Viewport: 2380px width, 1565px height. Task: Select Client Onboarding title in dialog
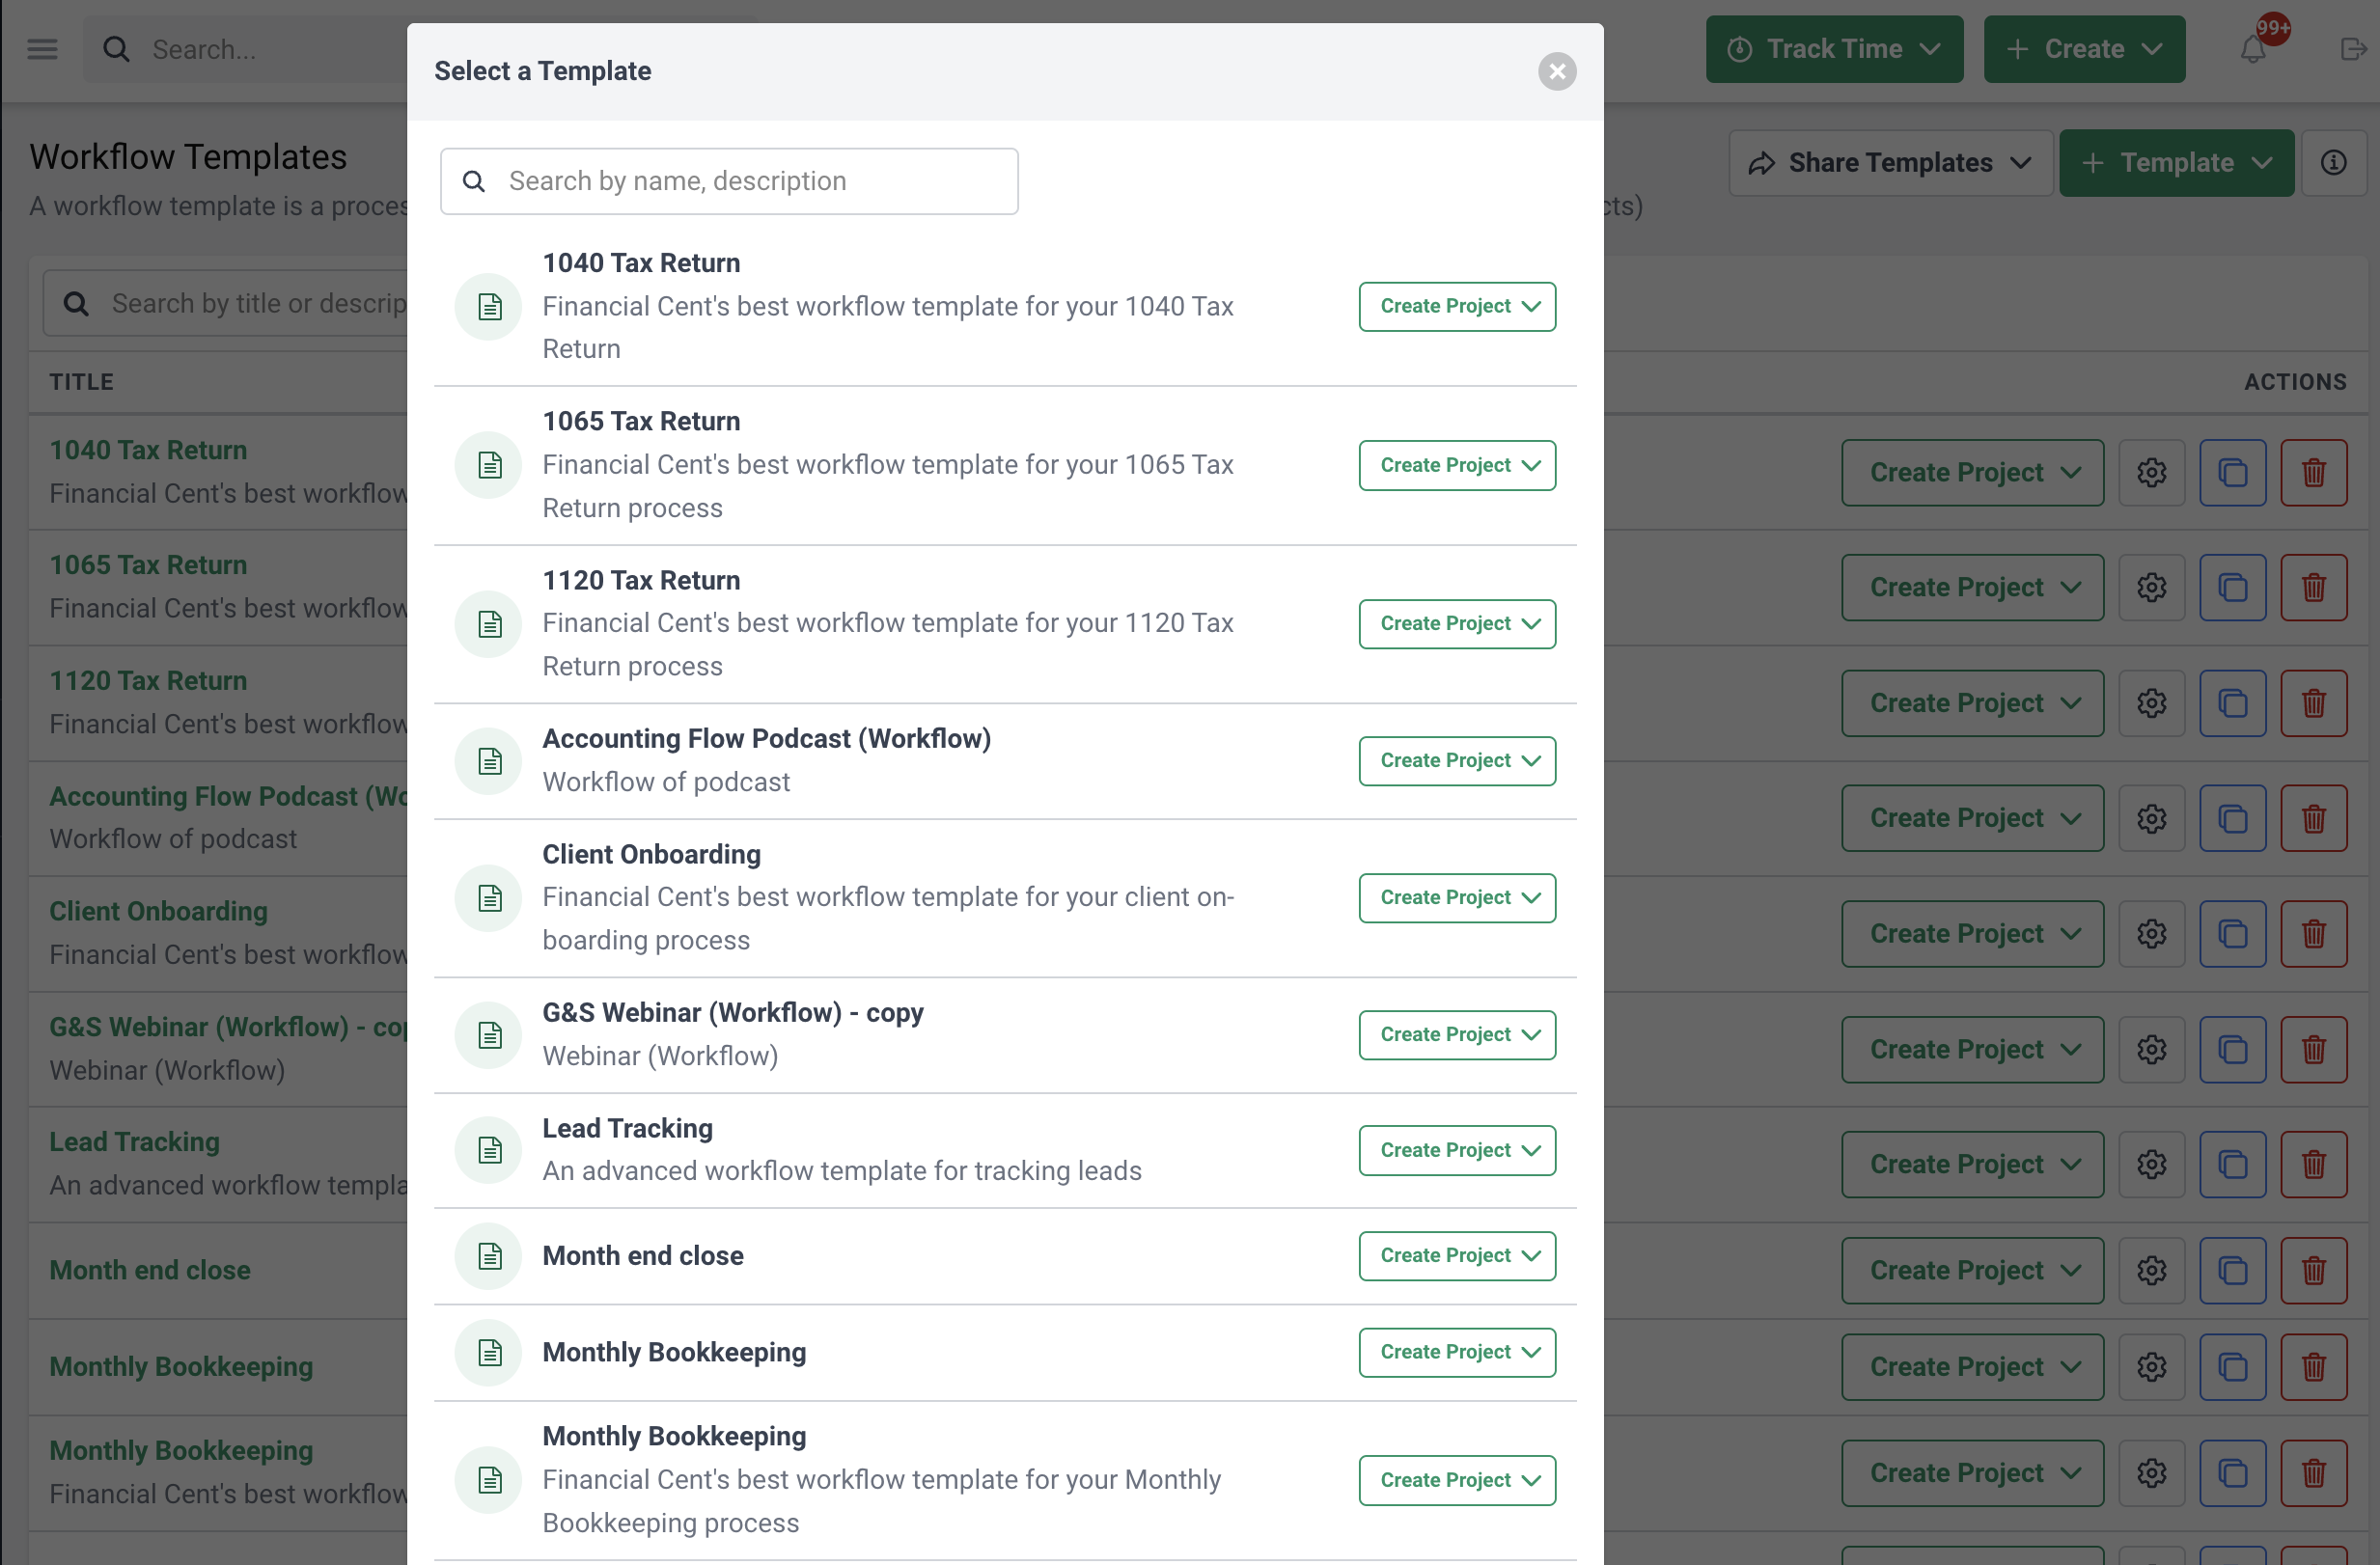(651, 855)
